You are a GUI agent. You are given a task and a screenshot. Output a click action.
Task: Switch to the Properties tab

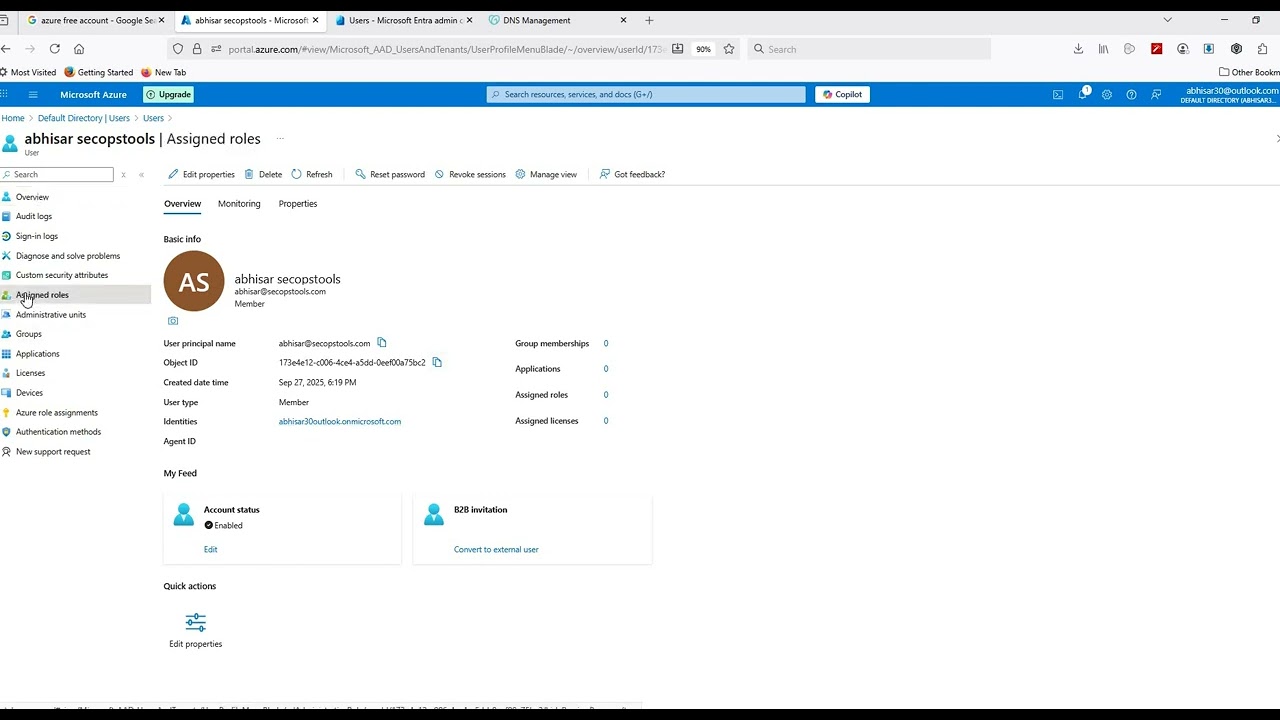298,204
